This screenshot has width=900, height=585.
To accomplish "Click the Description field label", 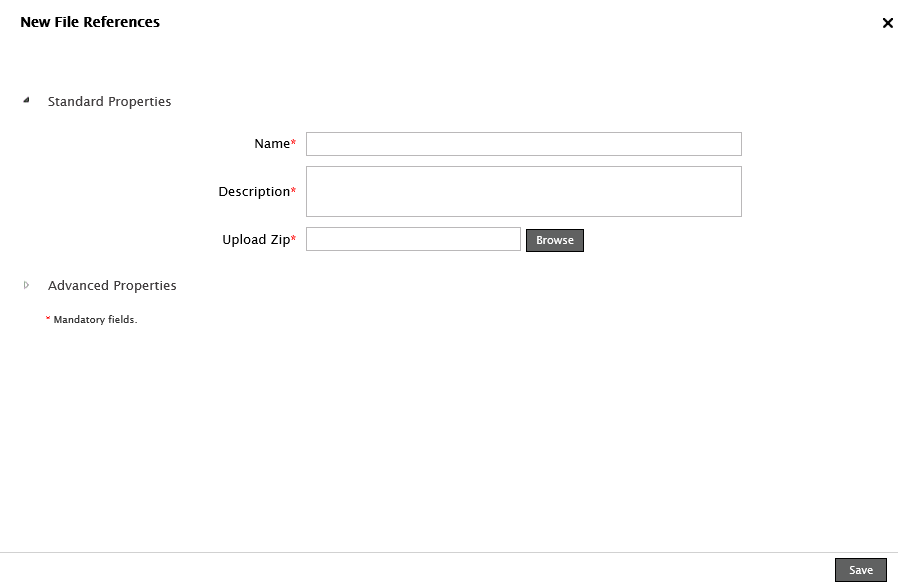I will (x=253, y=191).
